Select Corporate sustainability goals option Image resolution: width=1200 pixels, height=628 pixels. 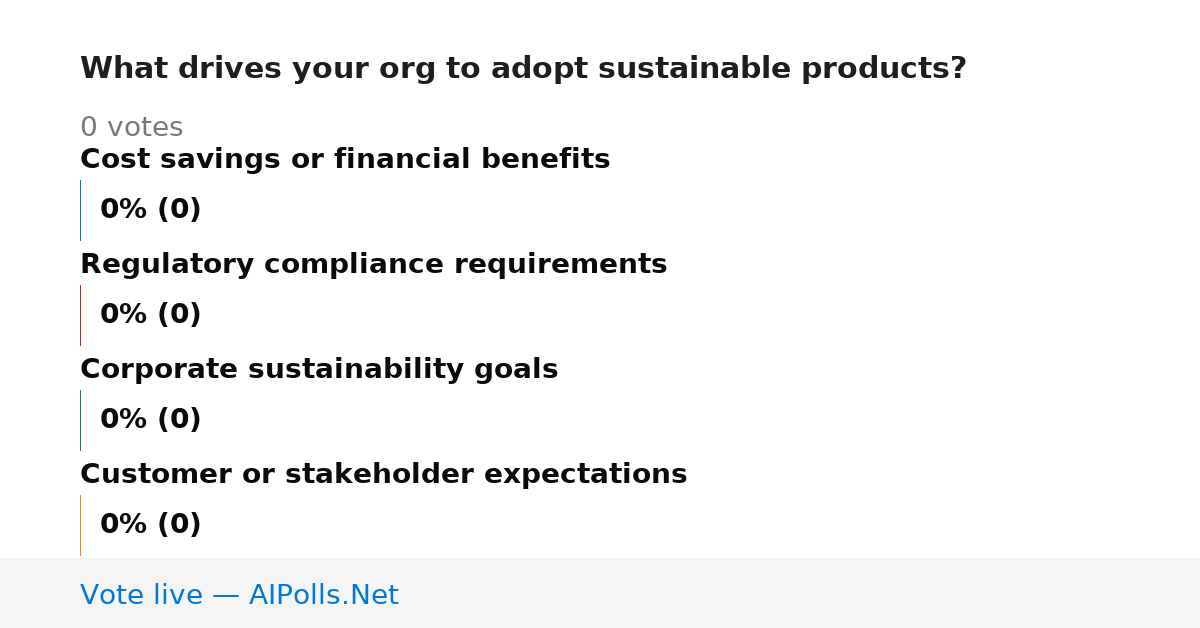pos(319,369)
